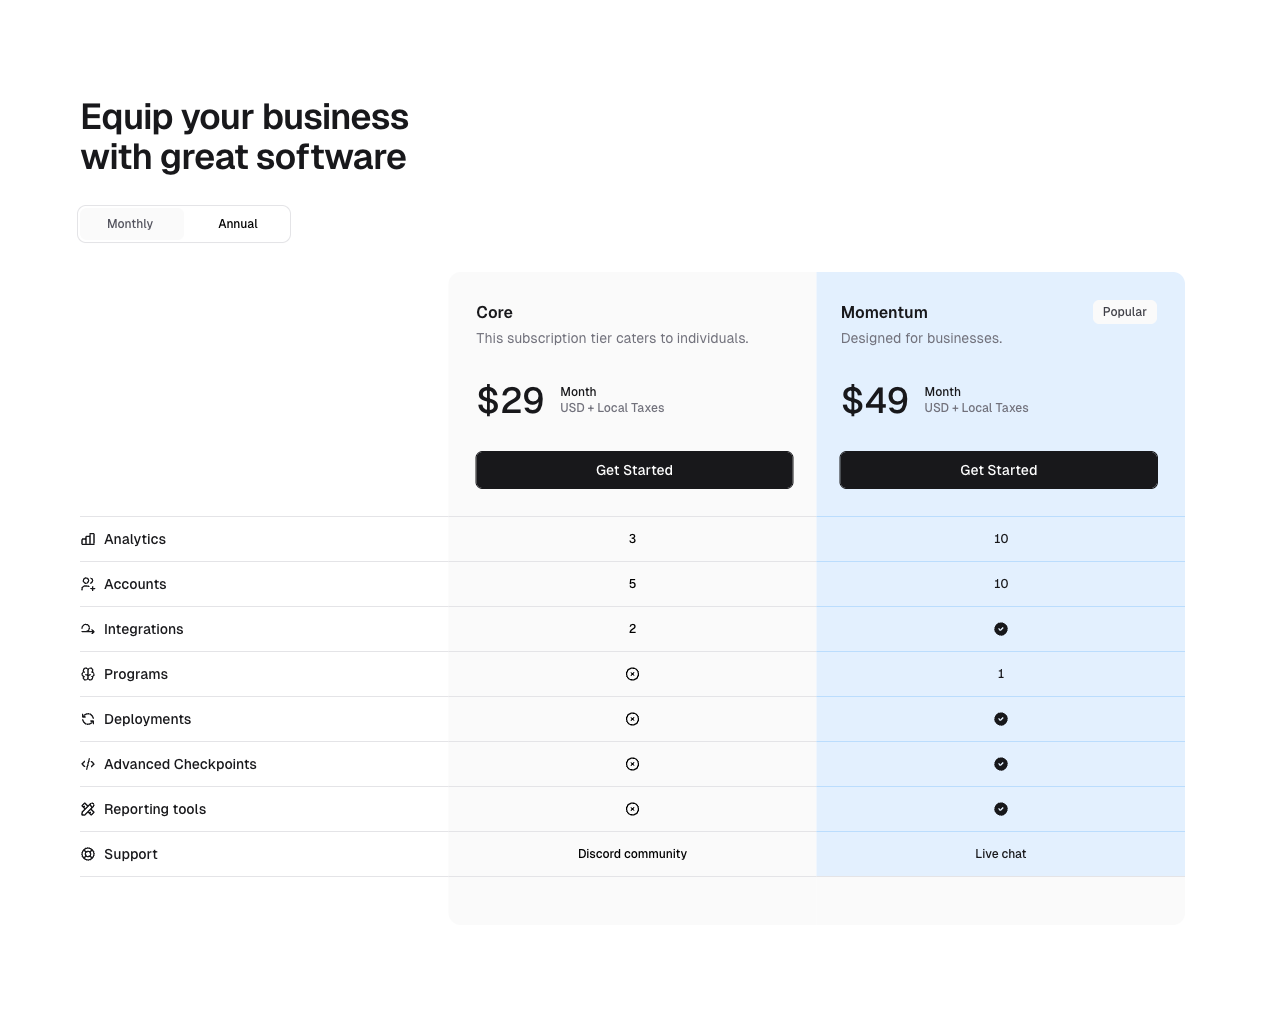This screenshot has width=1265, height=1021.
Task: Click the dash icon in Core's Programs row
Action: (632, 674)
